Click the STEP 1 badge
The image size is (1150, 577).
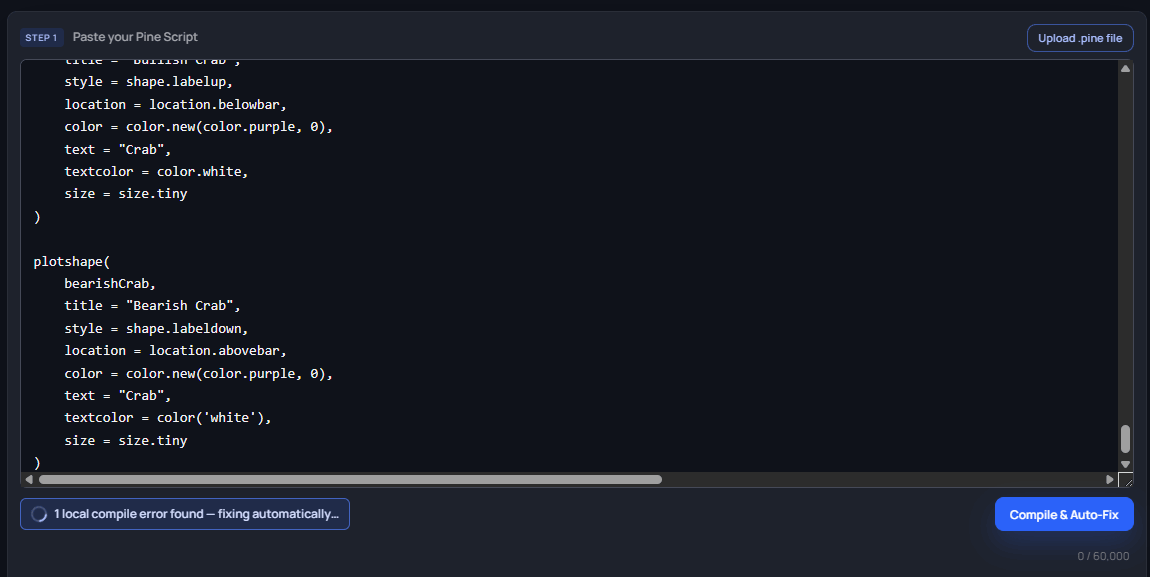[41, 37]
